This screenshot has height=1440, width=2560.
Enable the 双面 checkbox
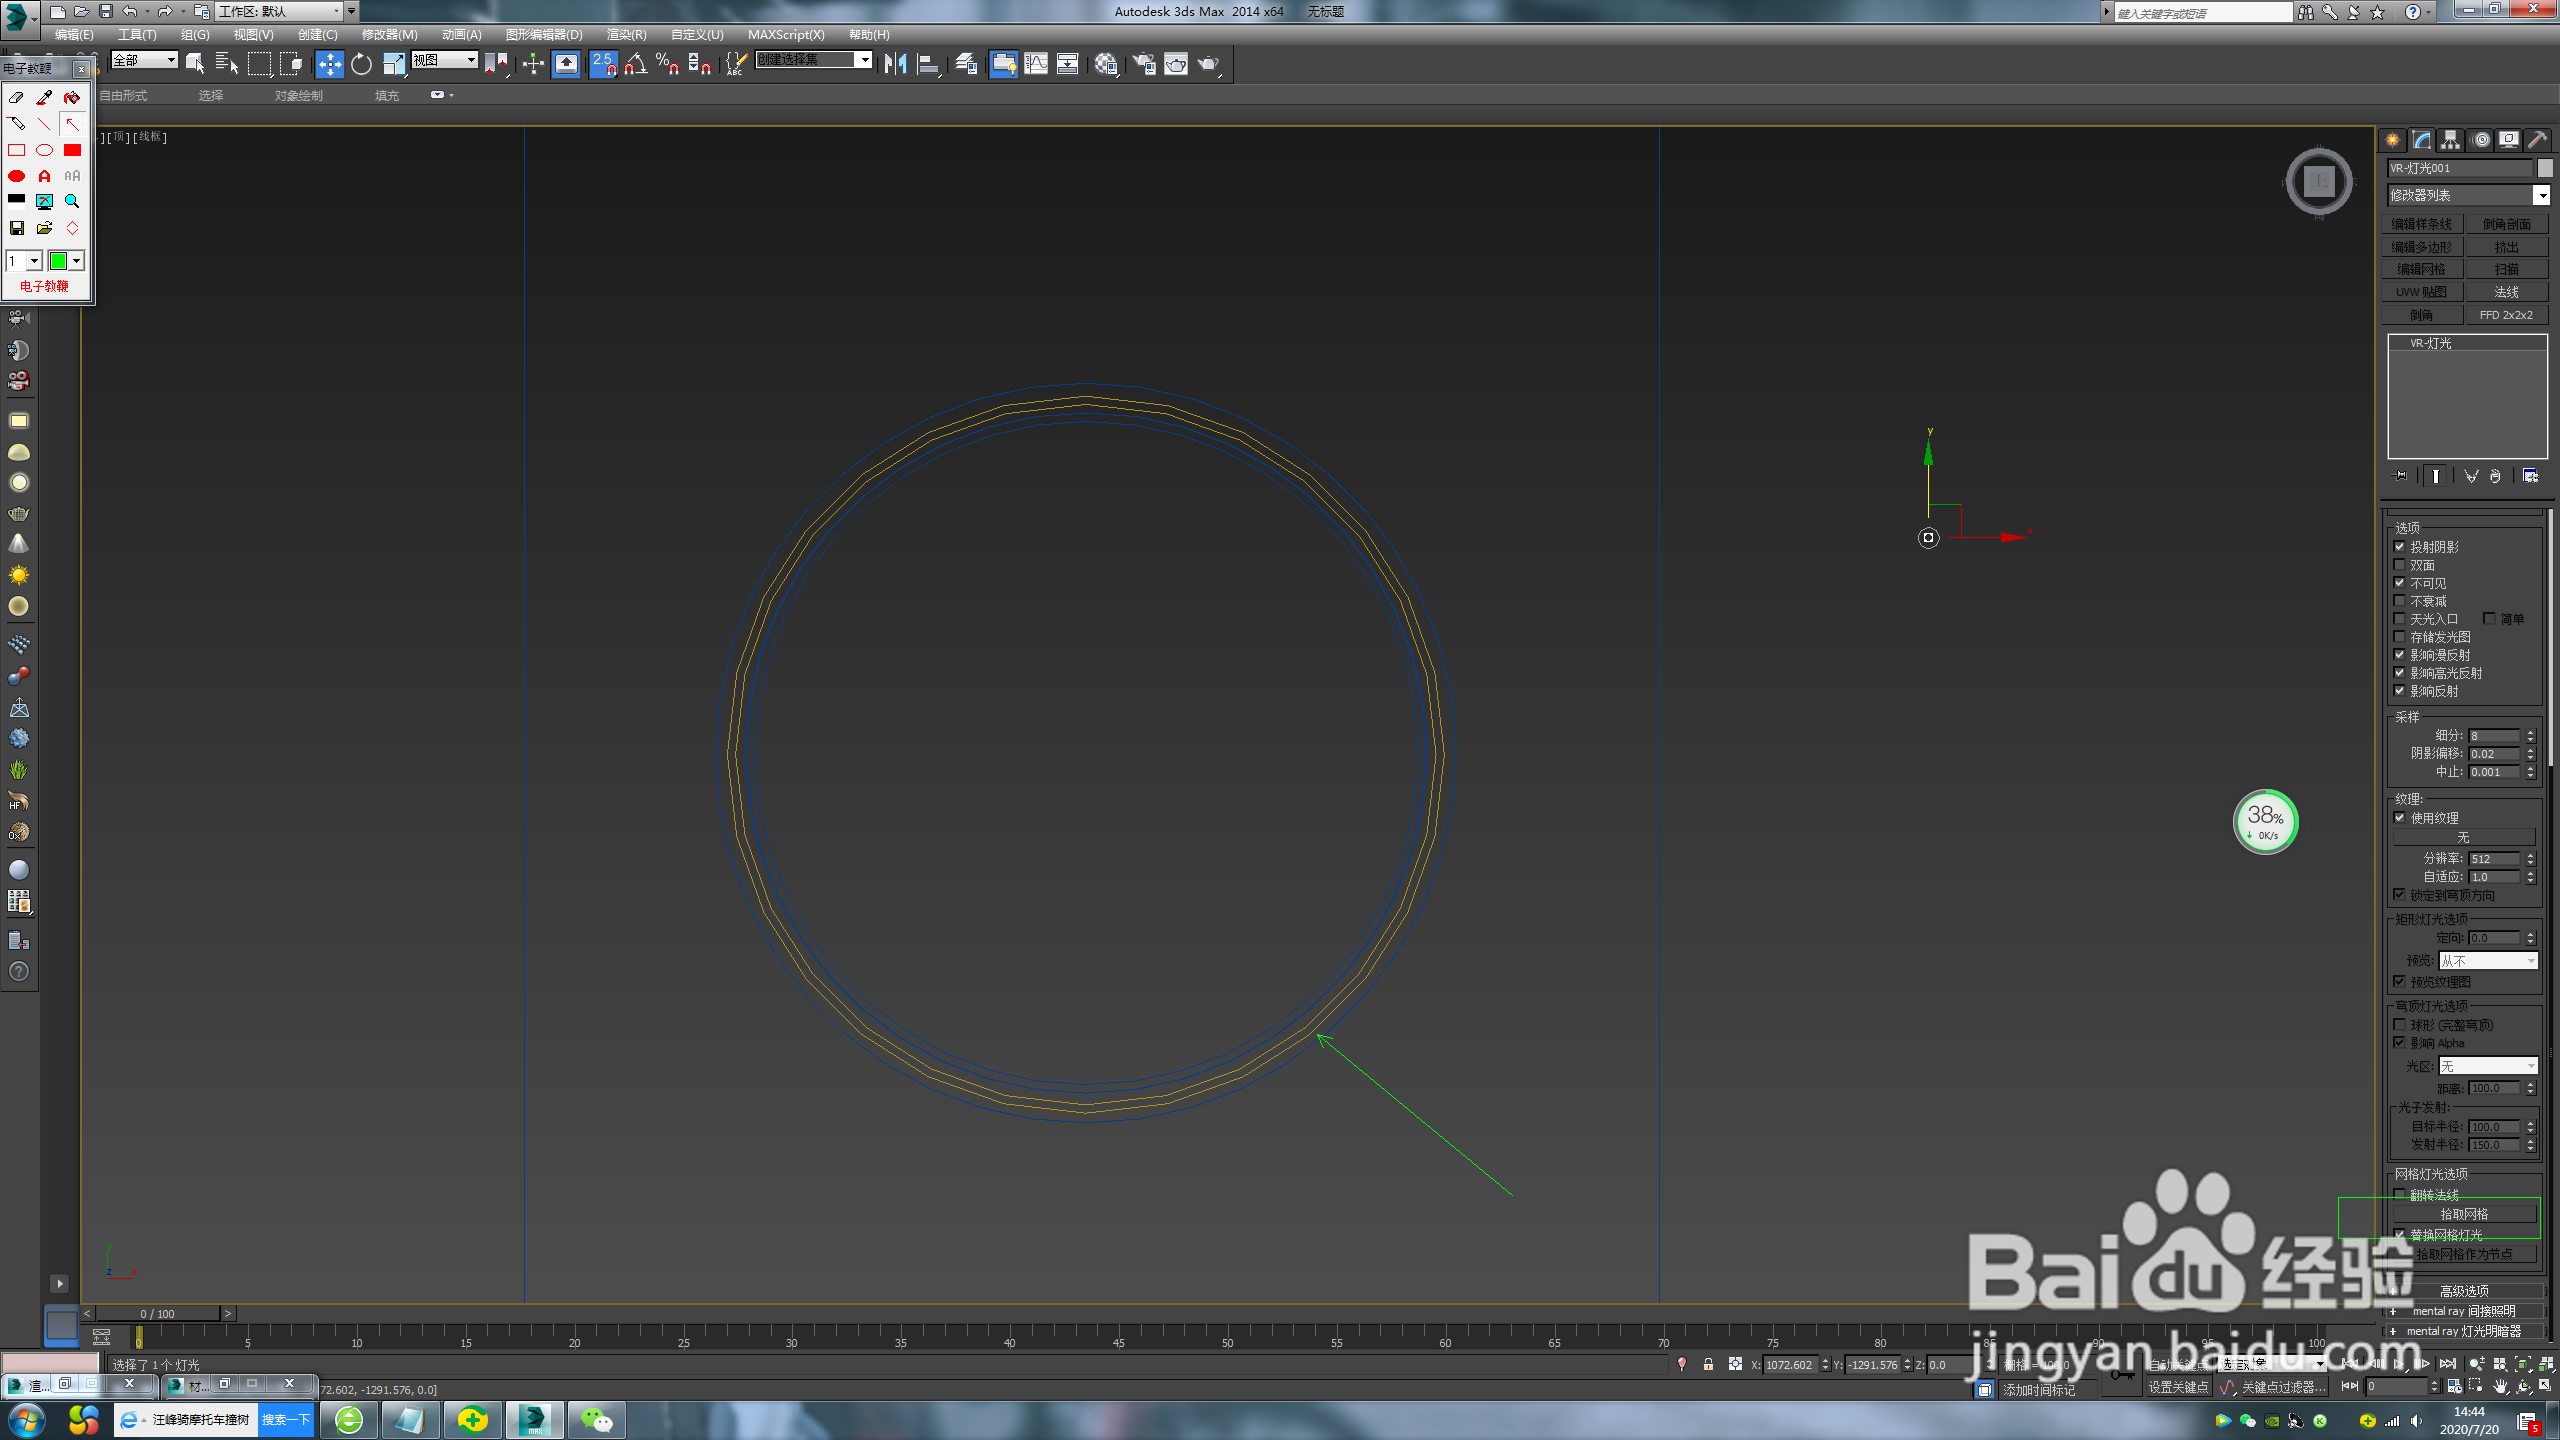pos(2400,565)
